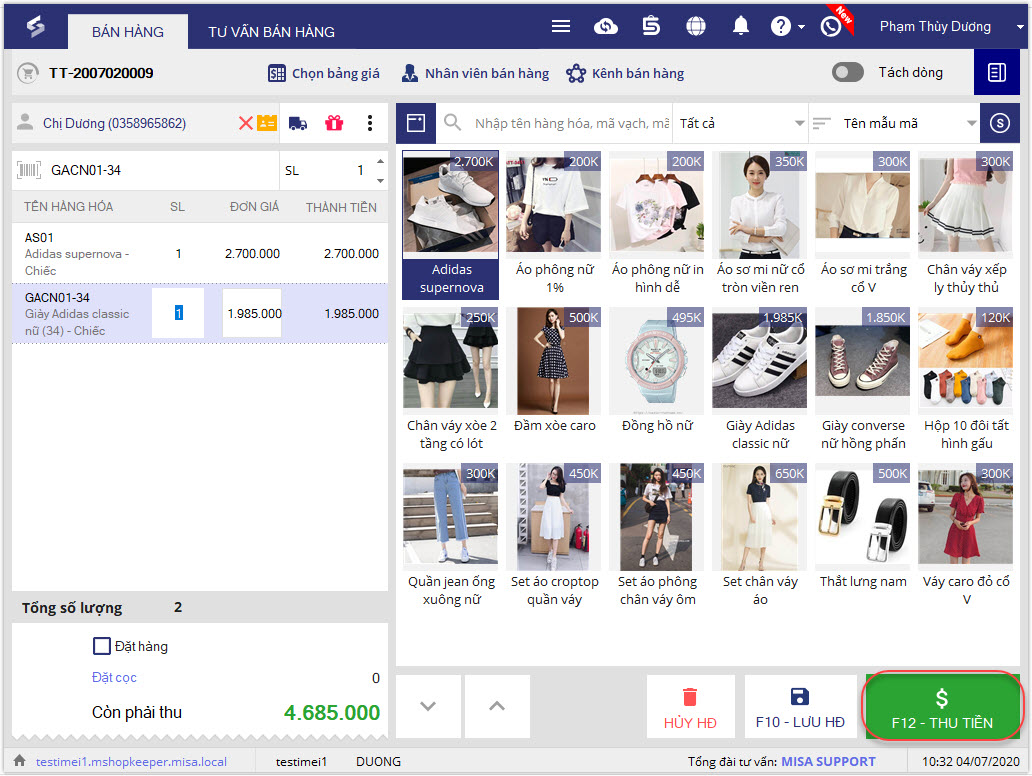The height and width of the screenshot is (776, 1032).
Task: Open the hamburger menu icon
Action: point(561,26)
